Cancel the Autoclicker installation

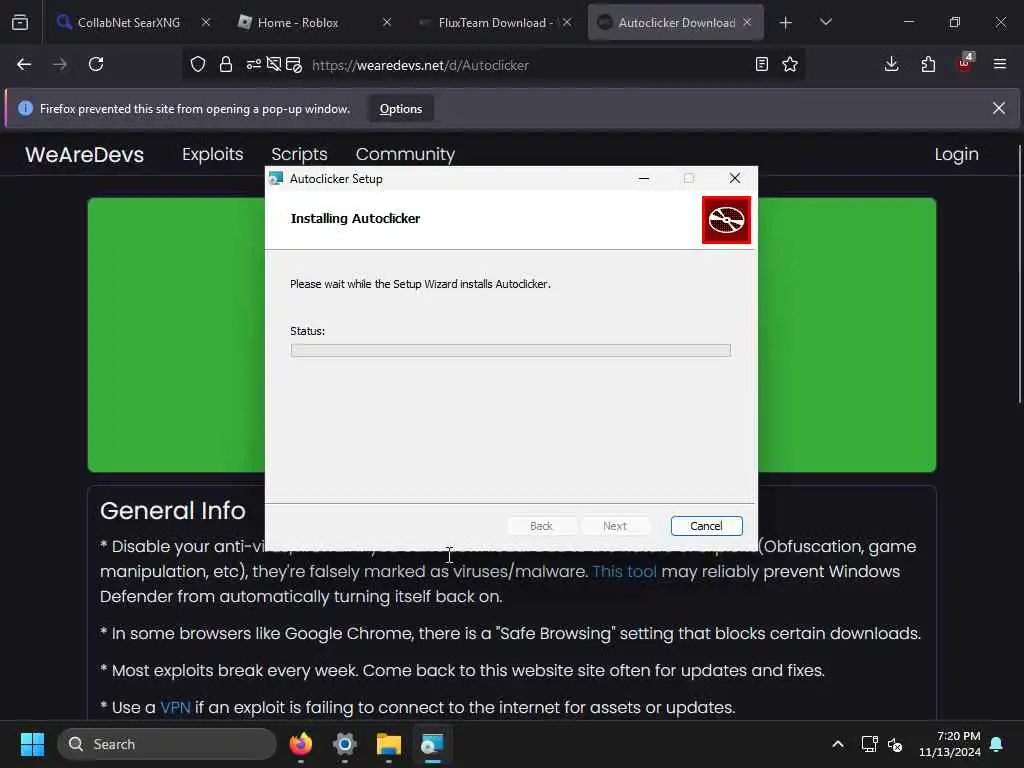[x=706, y=526]
